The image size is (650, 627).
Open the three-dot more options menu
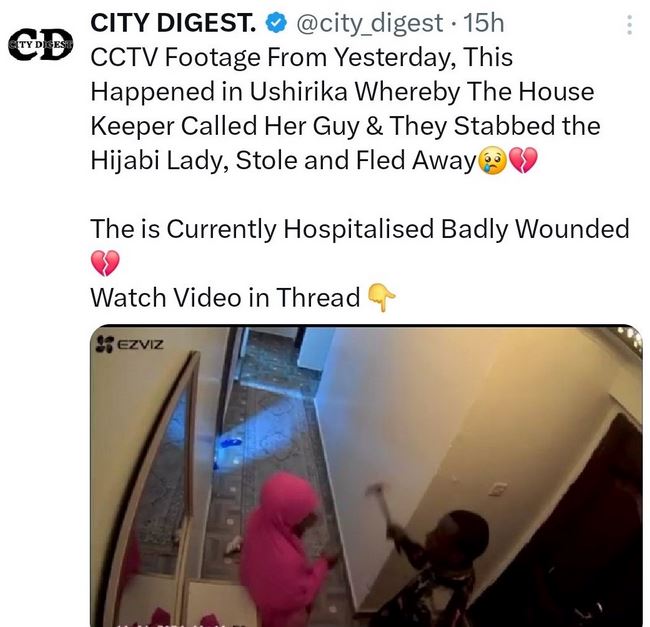coord(629,24)
